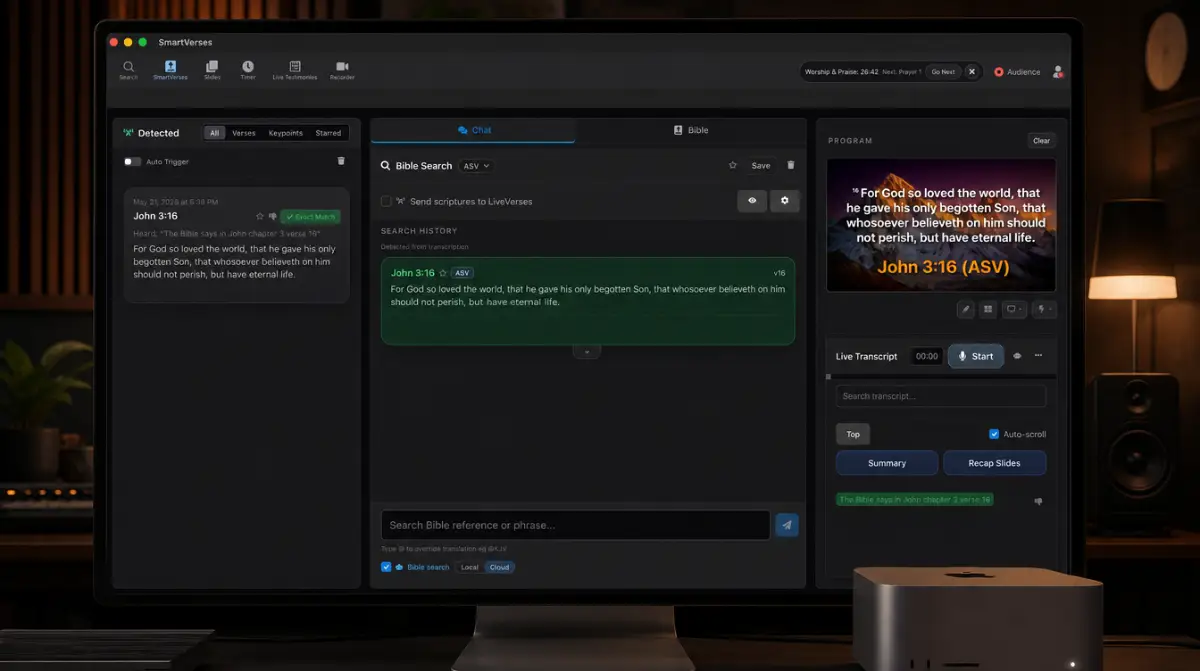Dismiss the Worship & Praise timer with X
This screenshot has width=1200, height=671.
pos(971,72)
